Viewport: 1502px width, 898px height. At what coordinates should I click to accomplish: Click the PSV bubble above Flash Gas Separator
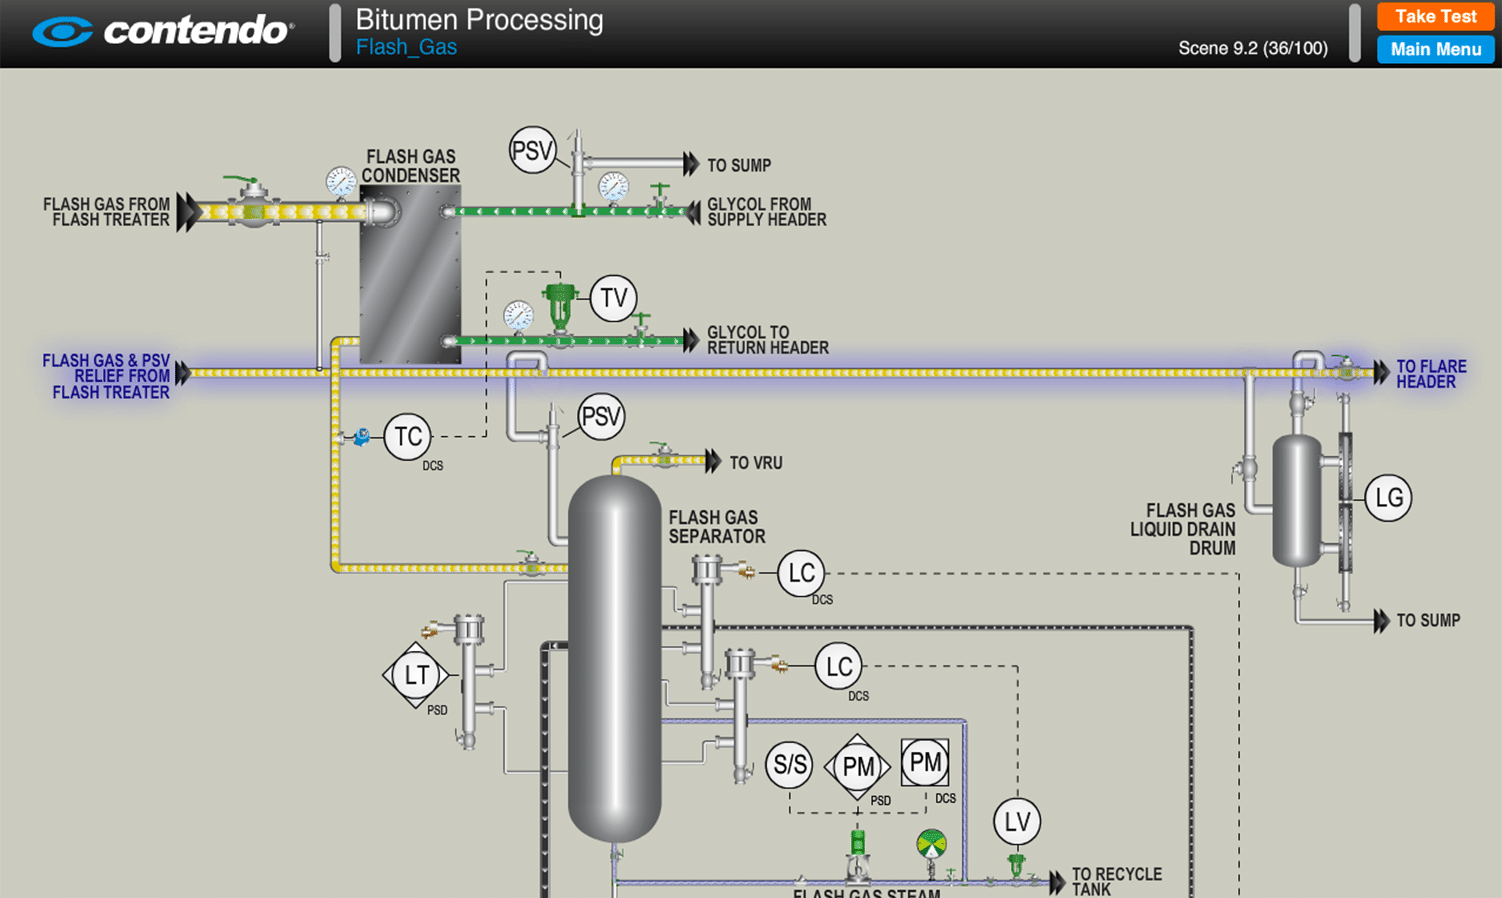click(x=601, y=416)
